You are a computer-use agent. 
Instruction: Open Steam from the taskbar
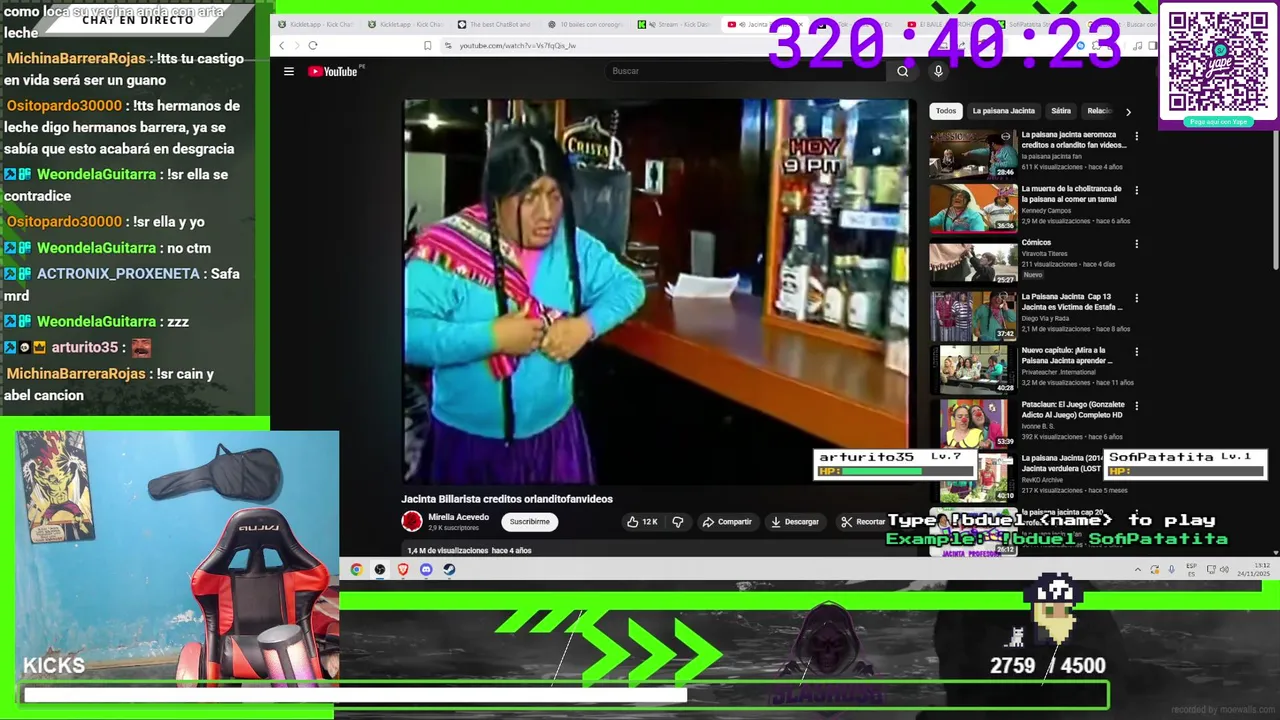449,569
